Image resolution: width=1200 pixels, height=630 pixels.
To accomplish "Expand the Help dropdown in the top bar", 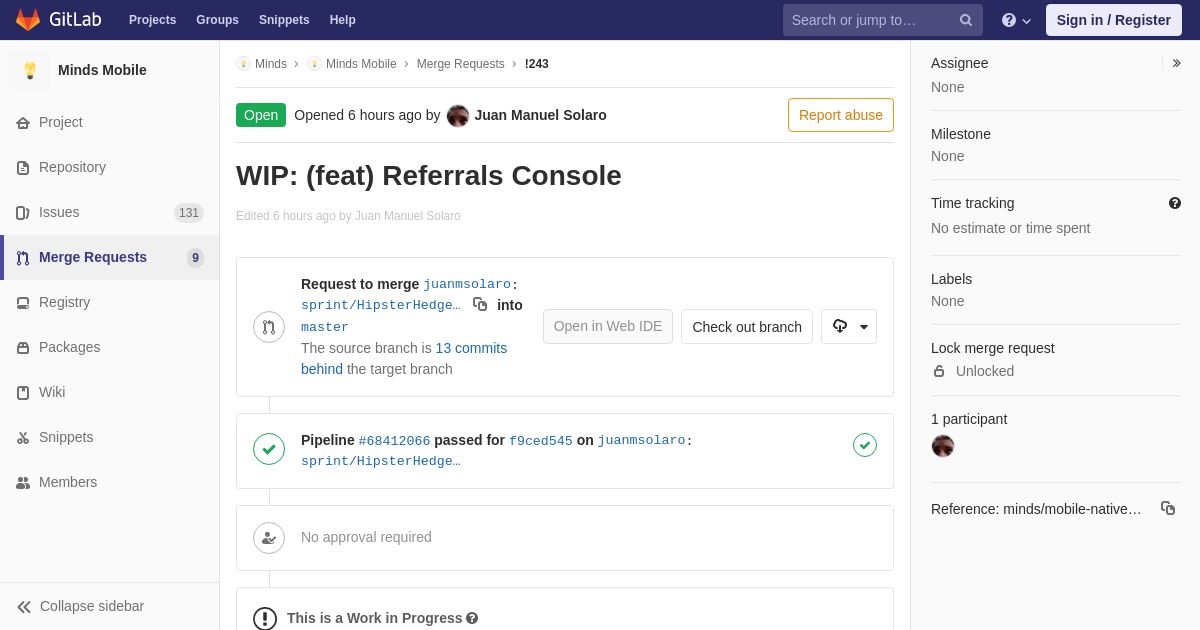I will tap(1016, 20).
